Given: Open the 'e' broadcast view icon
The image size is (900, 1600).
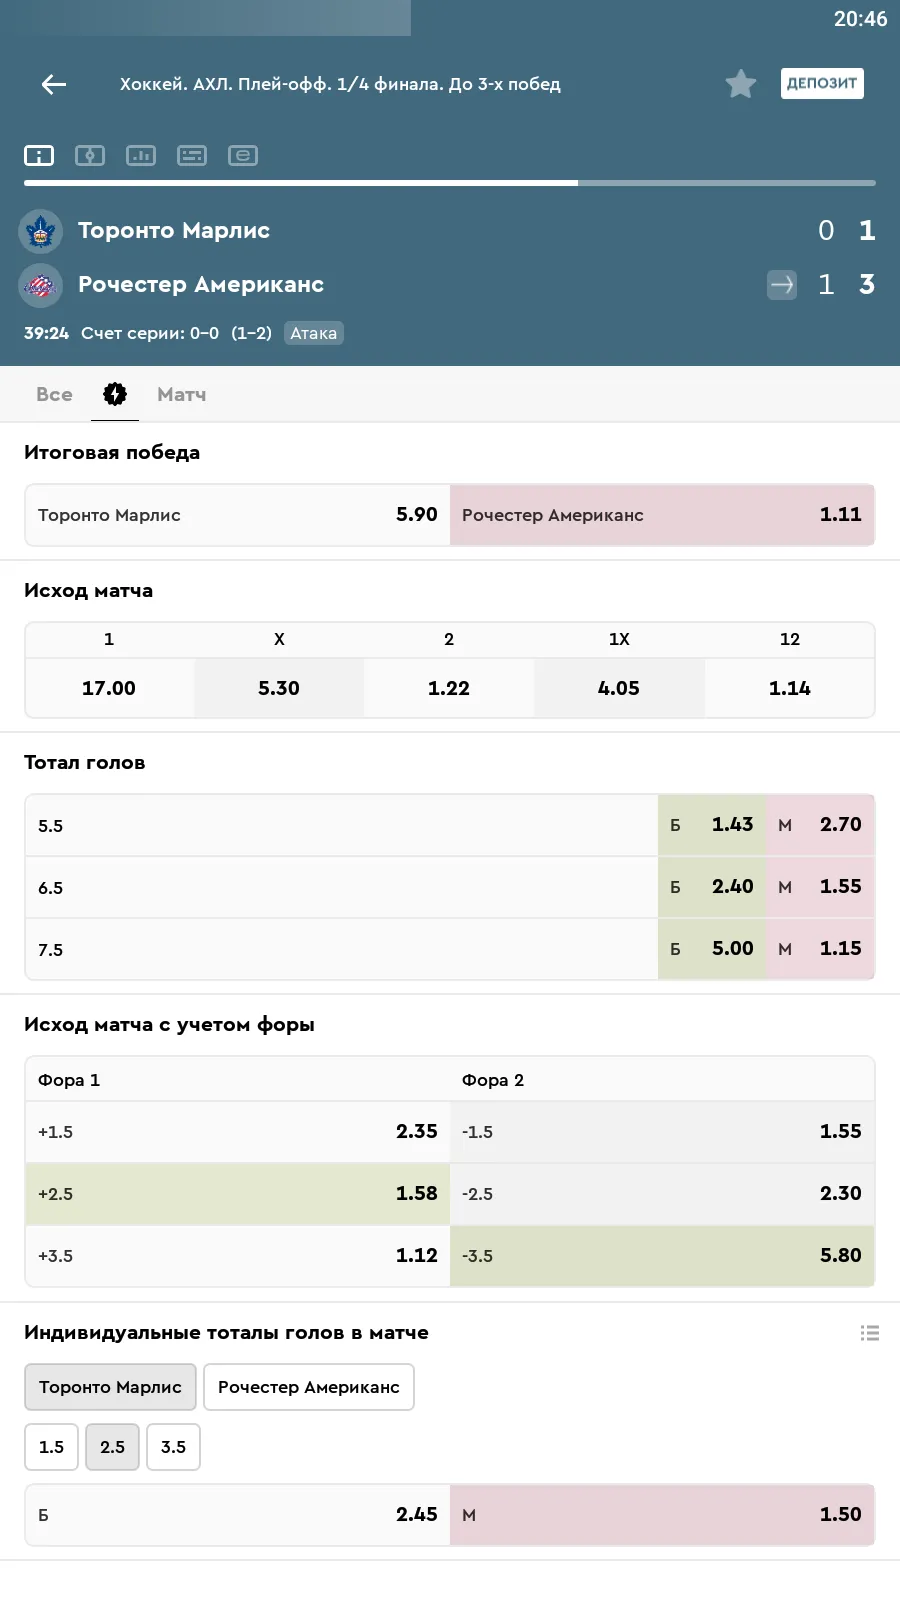Looking at the screenshot, I should 243,155.
